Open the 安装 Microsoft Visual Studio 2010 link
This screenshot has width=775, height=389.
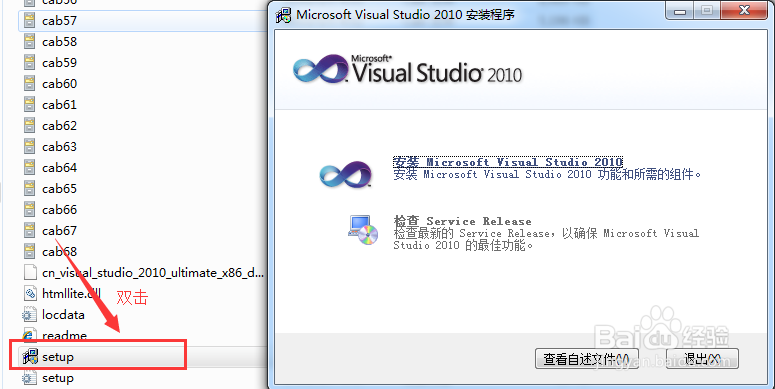(508, 162)
